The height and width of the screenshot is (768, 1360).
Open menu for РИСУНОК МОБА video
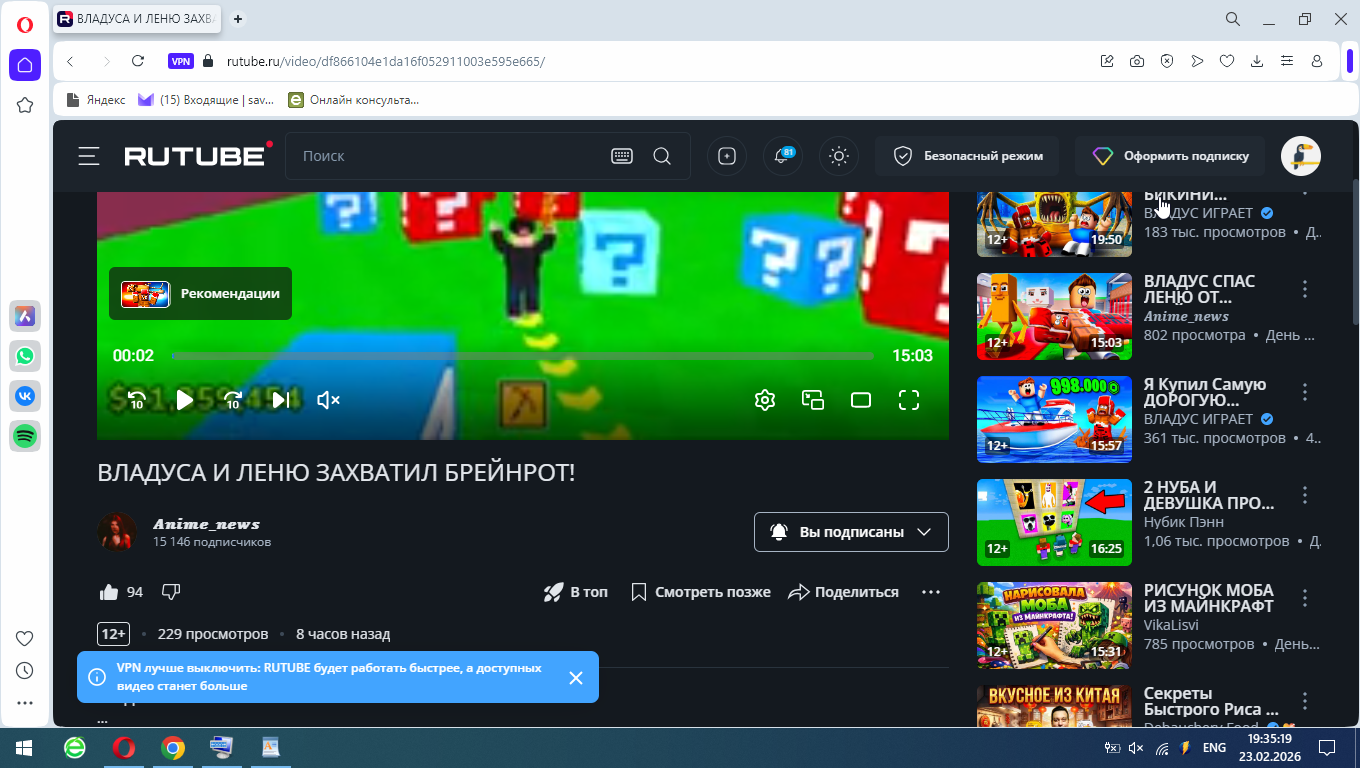point(1305,598)
